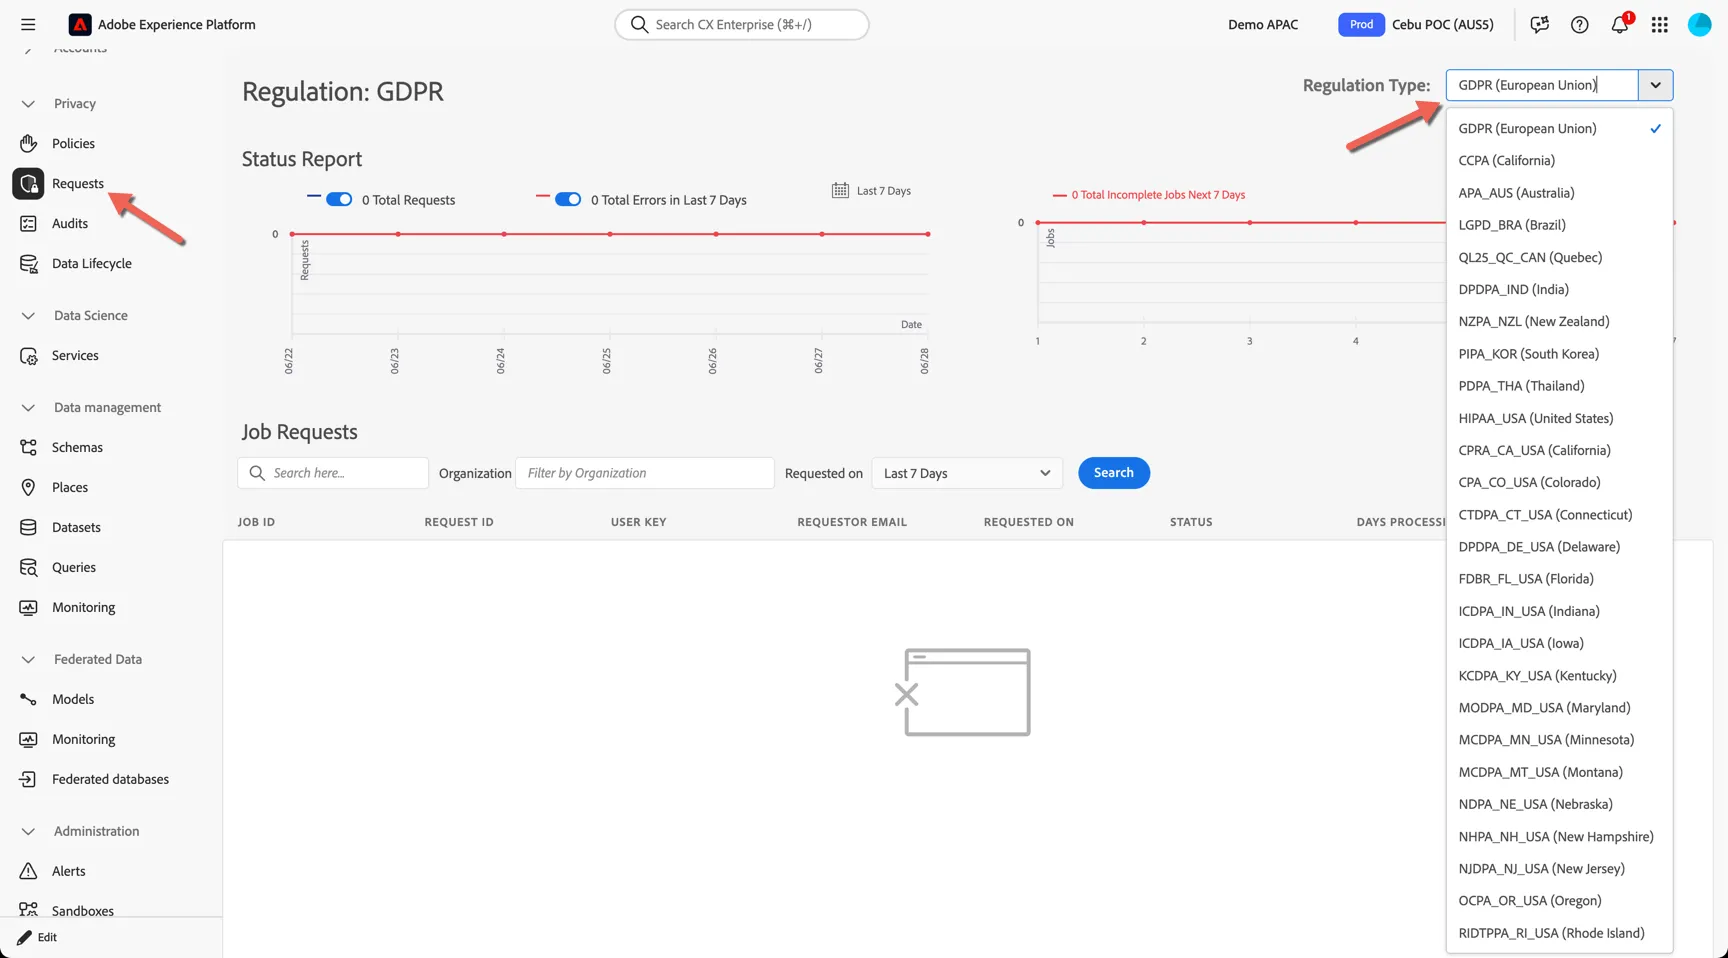Image resolution: width=1728 pixels, height=958 pixels.
Task: Click the Alerts triangle icon
Action: [x=28, y=871]
